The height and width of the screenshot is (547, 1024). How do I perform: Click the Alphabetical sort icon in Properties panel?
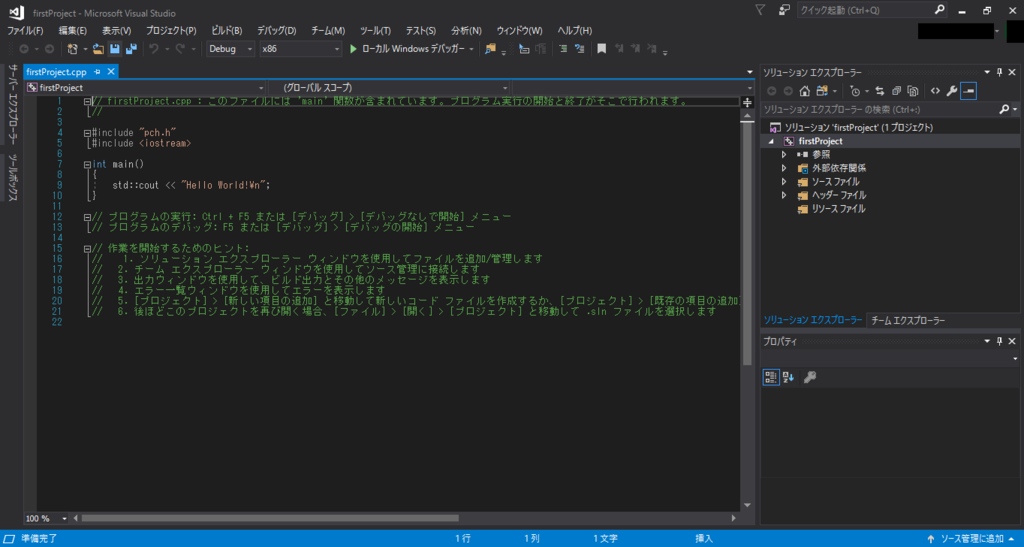788,377
